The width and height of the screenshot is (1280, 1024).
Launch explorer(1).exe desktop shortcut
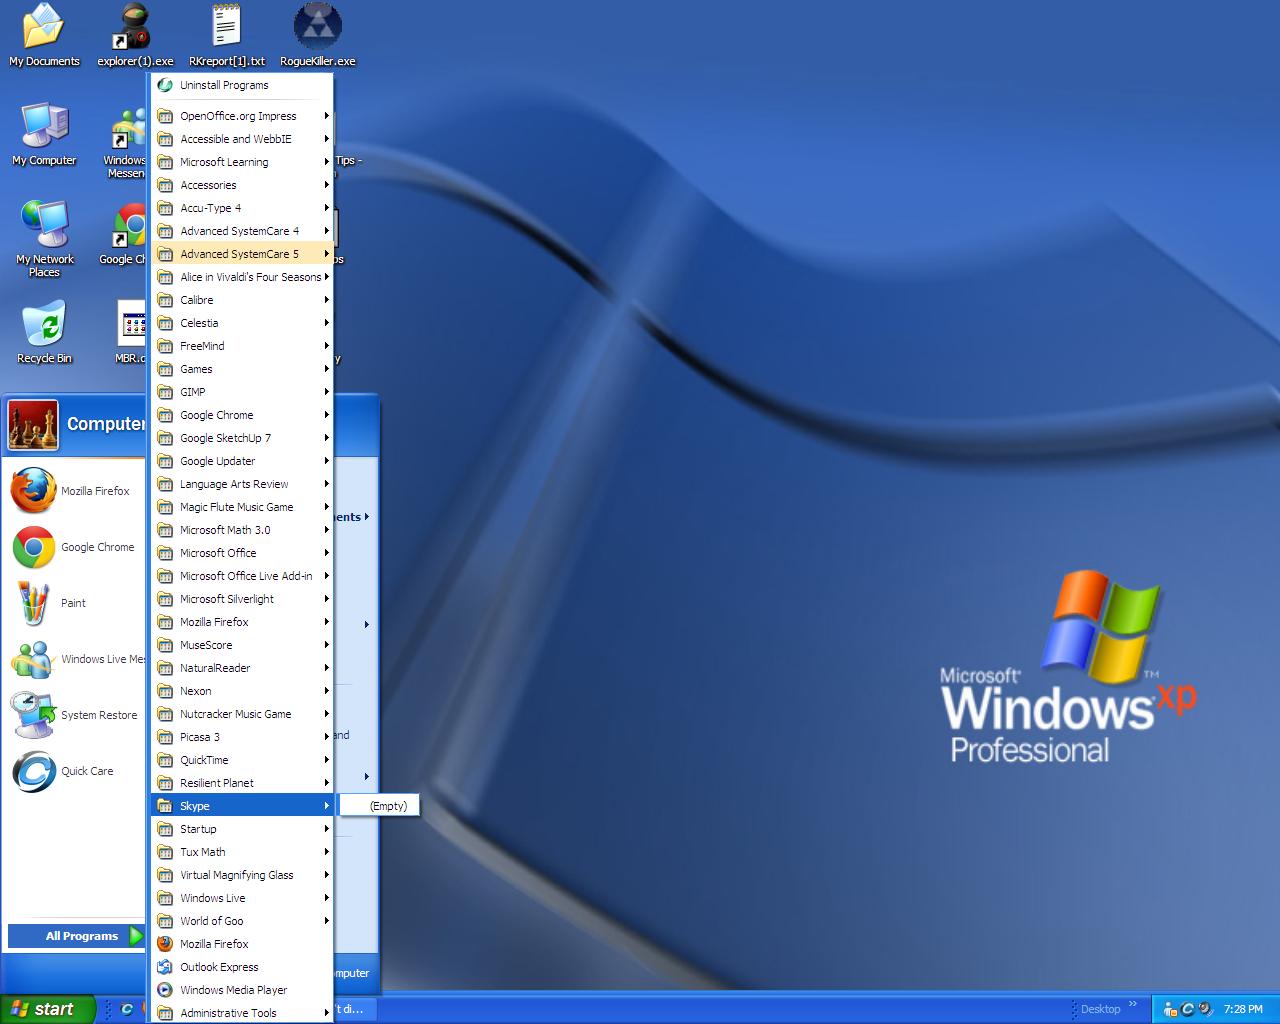tap(135, 36)
